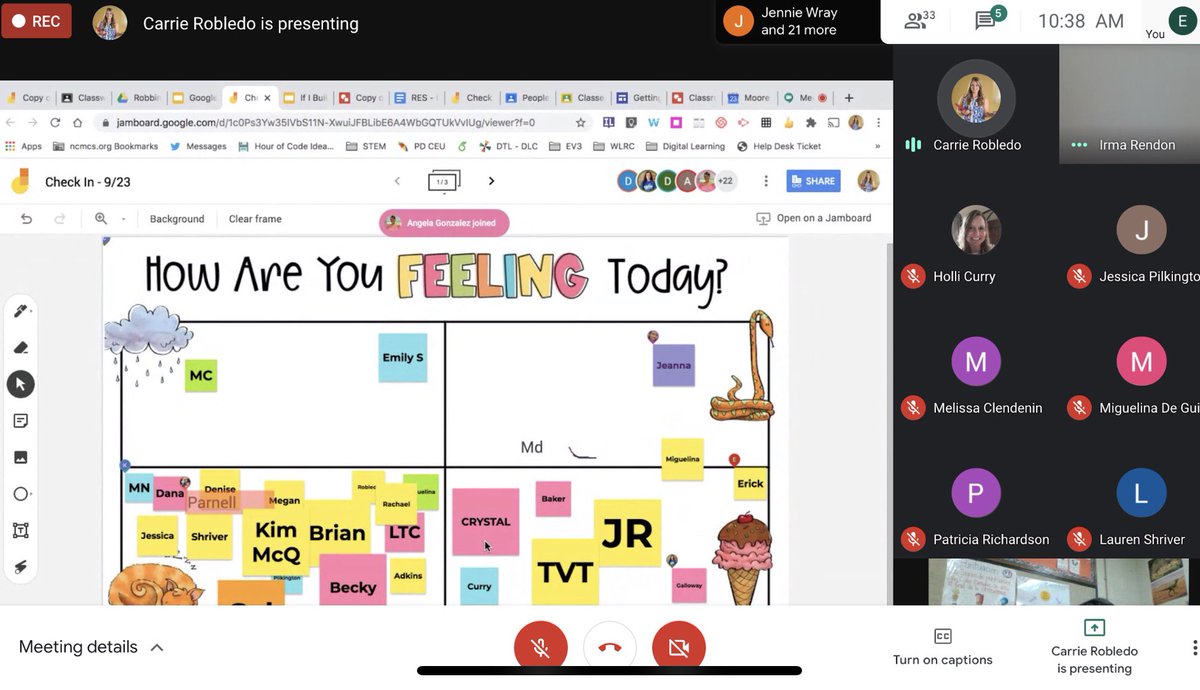Open a new Chrome tab
Image resolution: width=1200 pixels, height=690 pixels.
pos(849,98)
